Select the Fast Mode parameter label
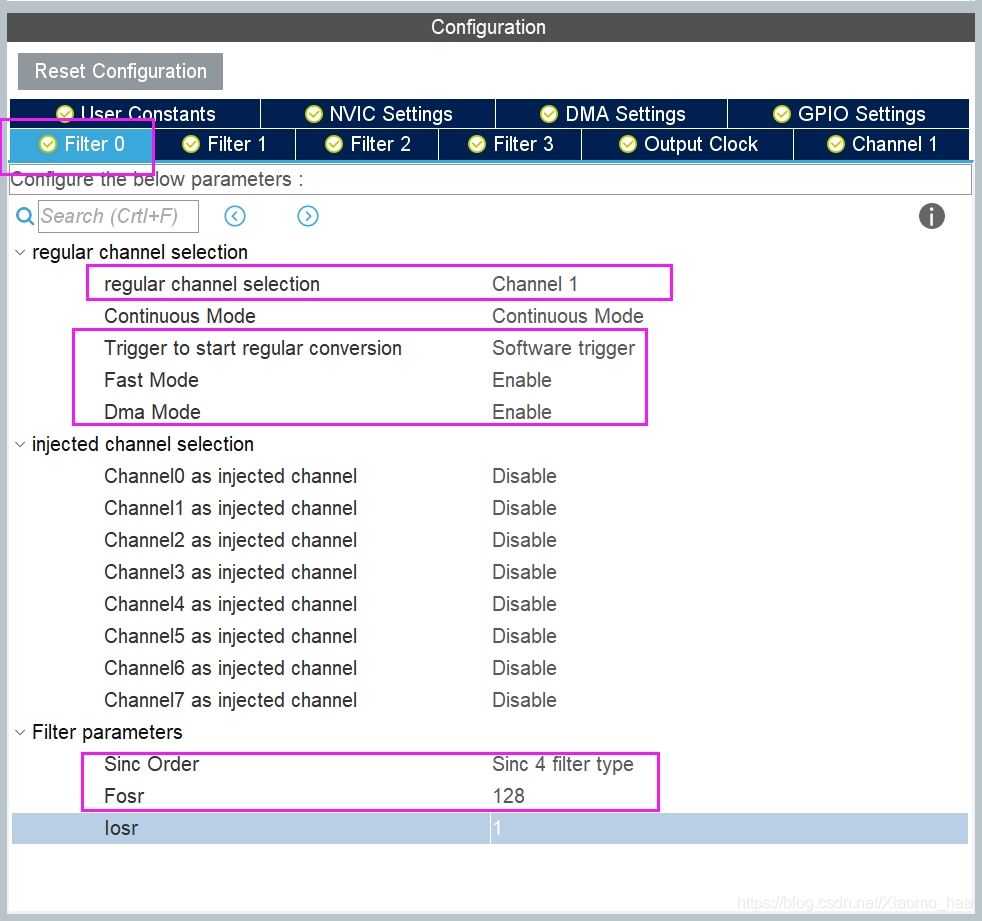 point(151,380)
